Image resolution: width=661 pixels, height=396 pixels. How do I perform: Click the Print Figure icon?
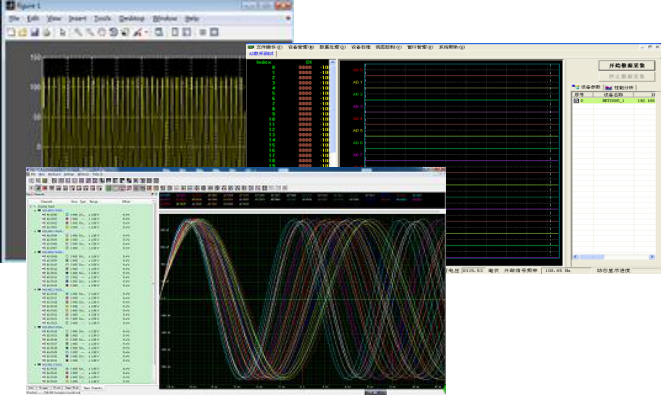(46, 32)
